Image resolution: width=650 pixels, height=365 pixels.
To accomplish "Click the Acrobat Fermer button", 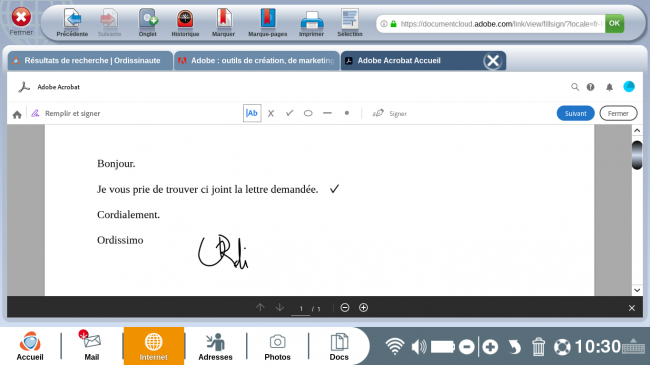I will point(618,113).
